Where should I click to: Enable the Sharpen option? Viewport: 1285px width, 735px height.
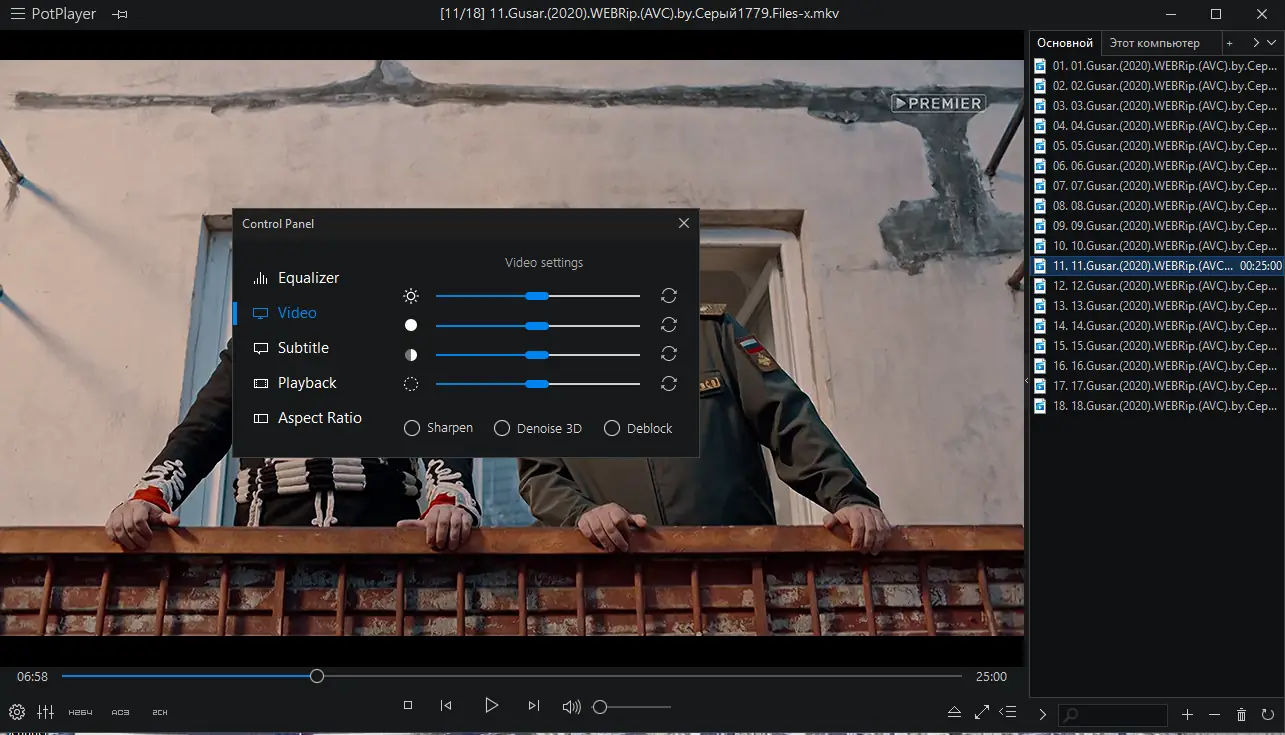[x=412, y=428]
